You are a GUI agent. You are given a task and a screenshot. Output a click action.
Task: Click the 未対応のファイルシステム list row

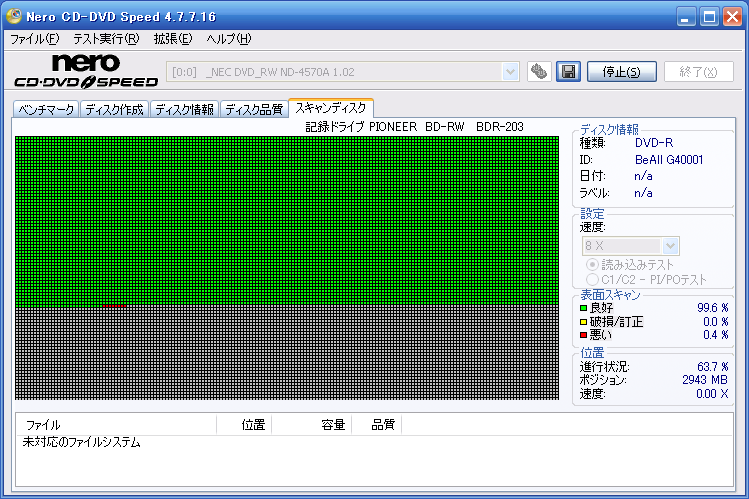[x=82, y=443]
